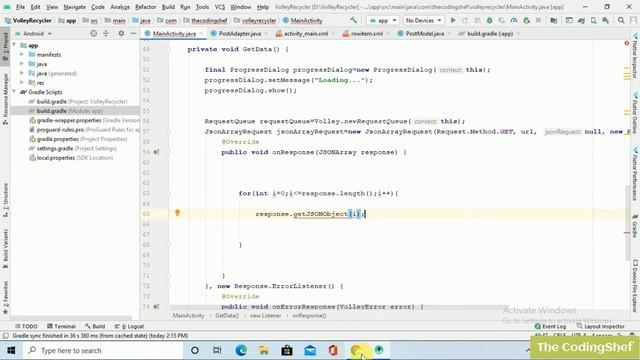Open Windows Start menu
Viewport: 640px width, 360px height.
[x=11, y=350]
